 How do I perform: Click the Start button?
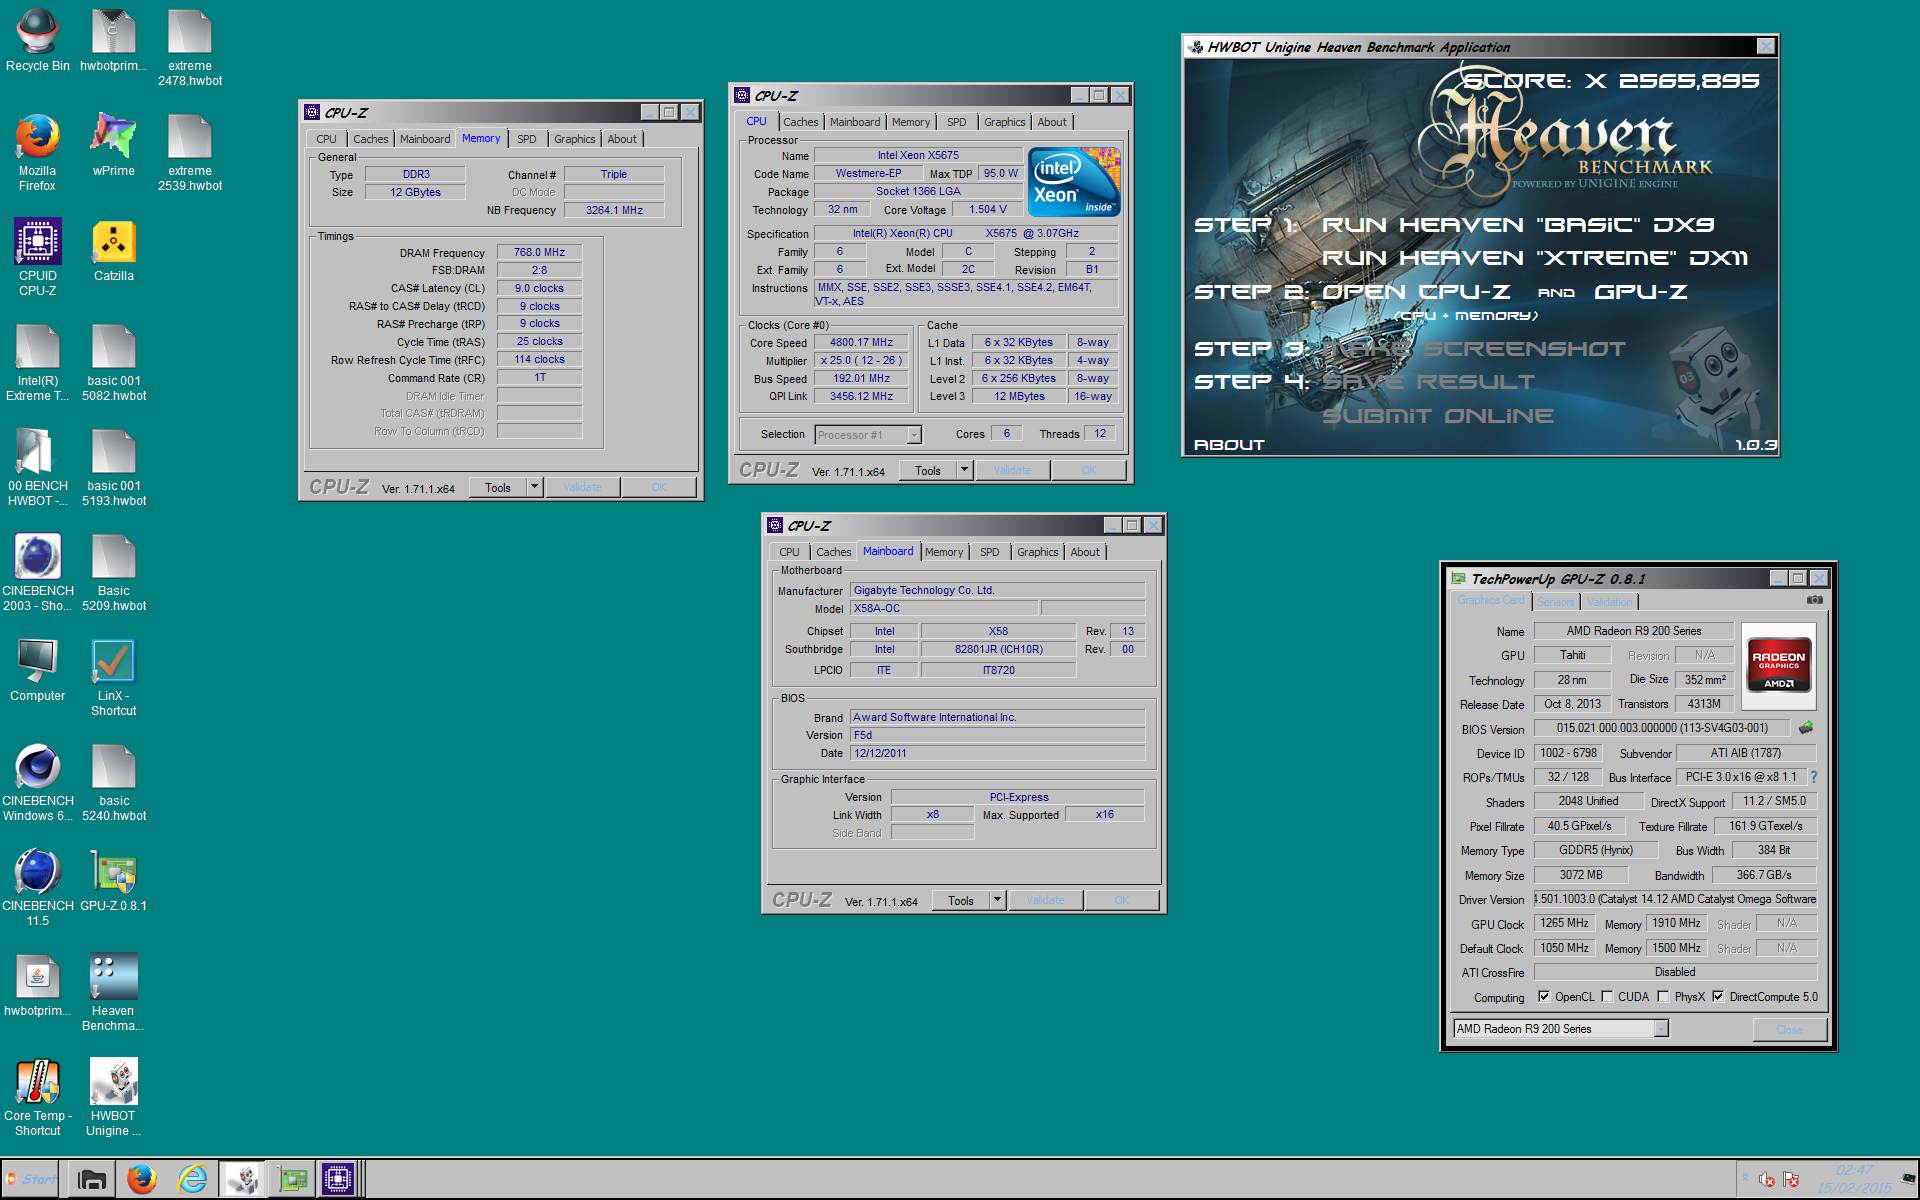pyautogui.click(x=31, y=1179)
